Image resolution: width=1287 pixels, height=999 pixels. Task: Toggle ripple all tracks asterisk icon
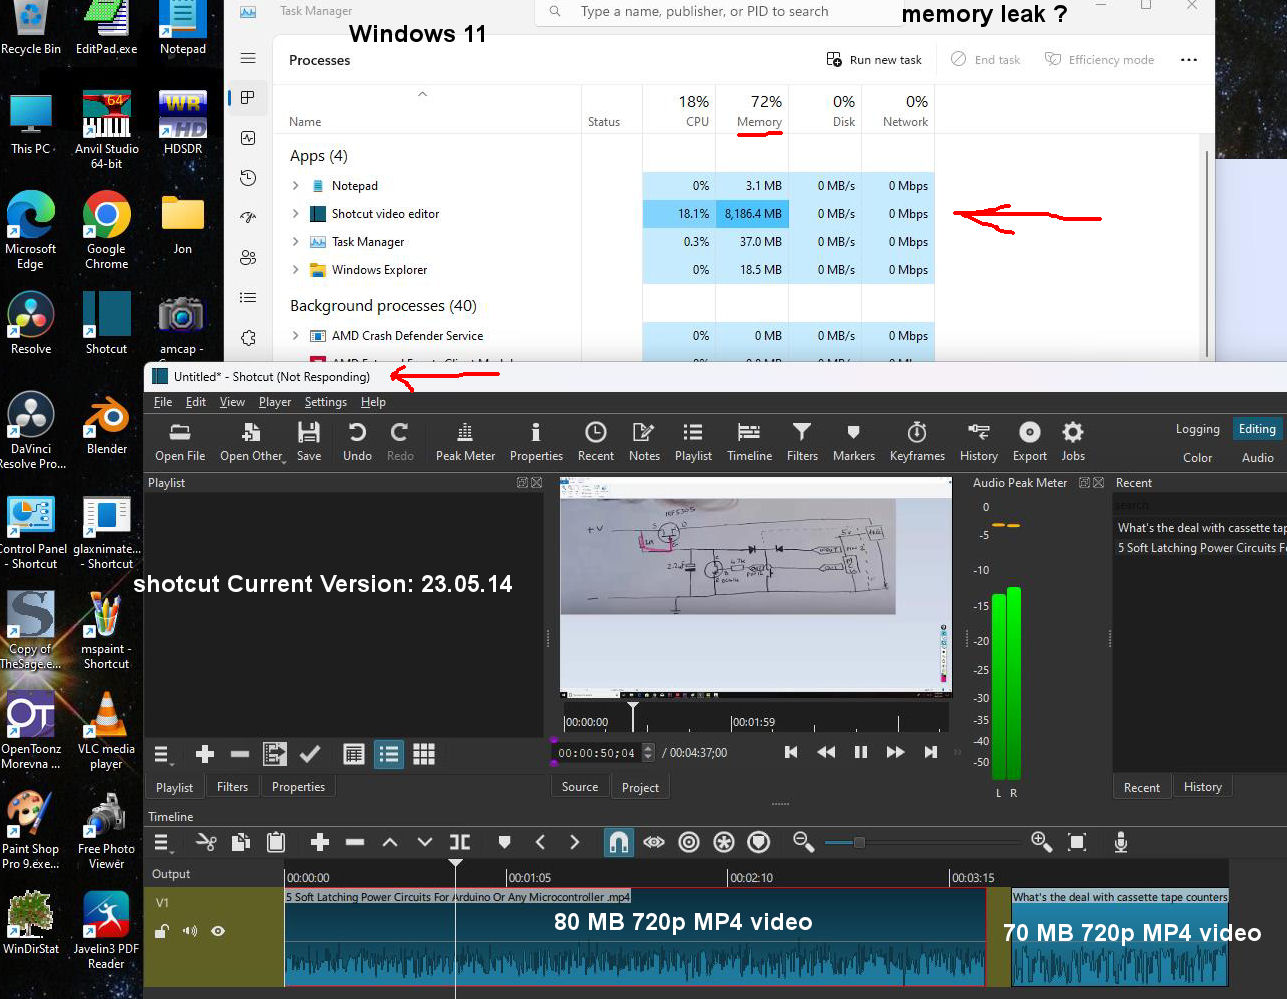pyautogui.click(x=724, y=842)
